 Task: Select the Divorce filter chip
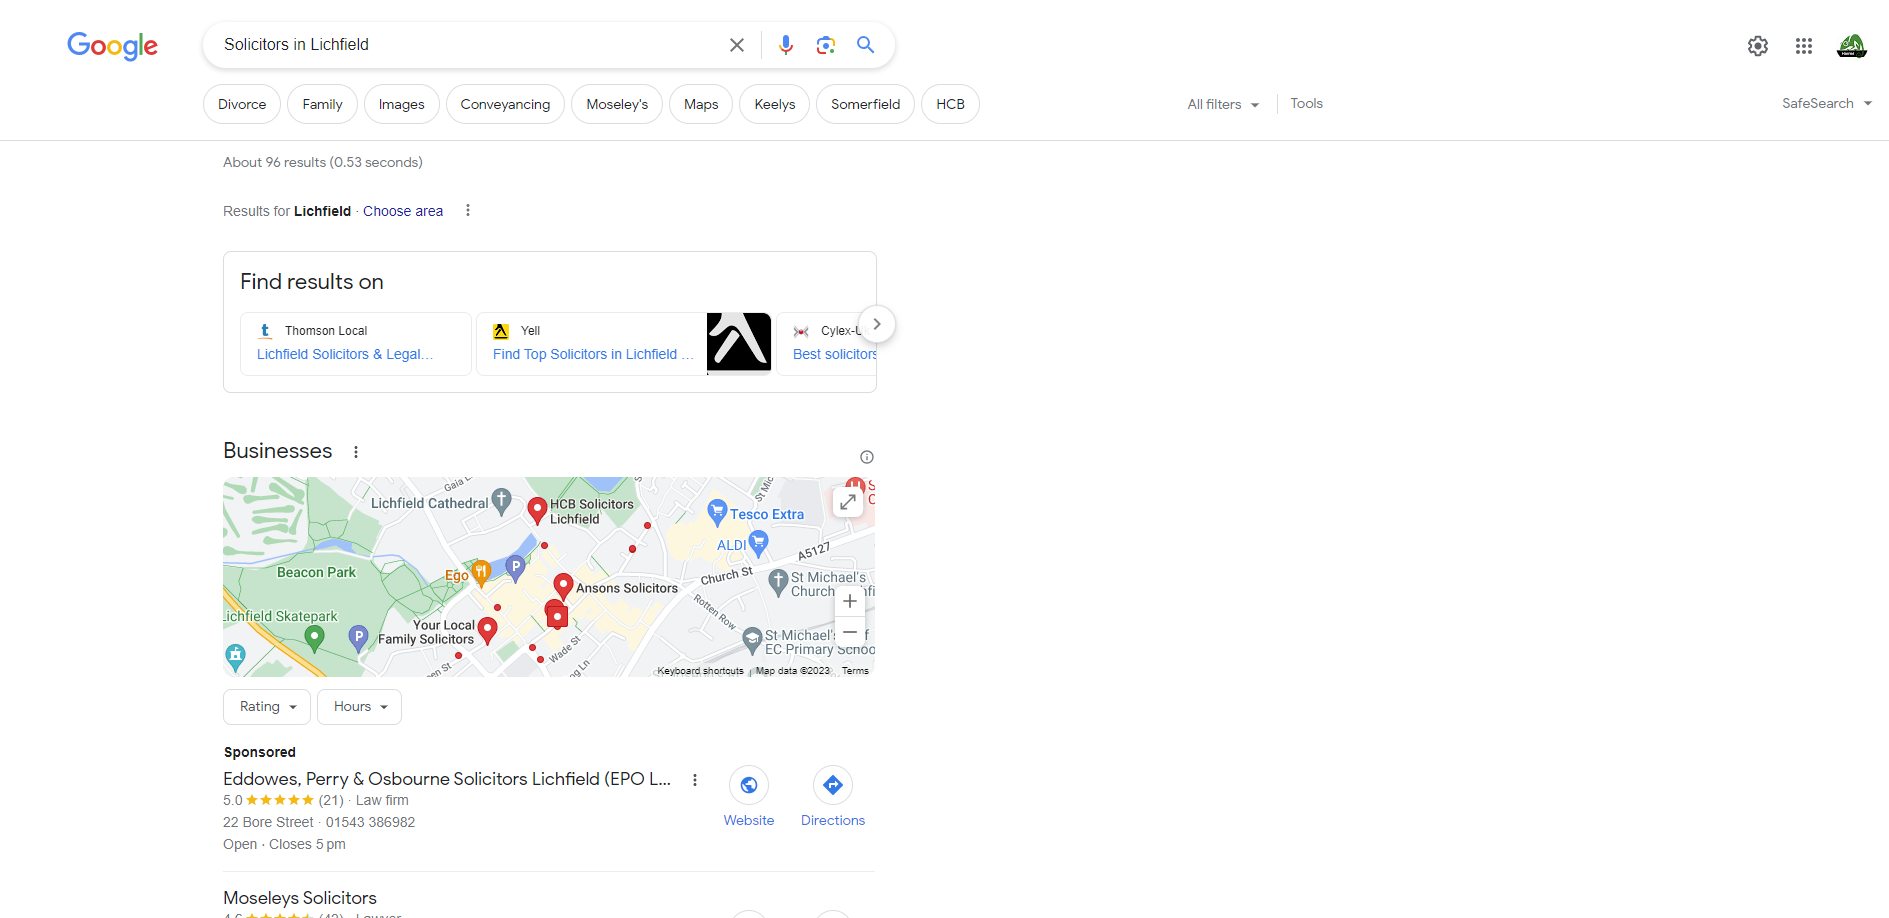coord(242,104)
